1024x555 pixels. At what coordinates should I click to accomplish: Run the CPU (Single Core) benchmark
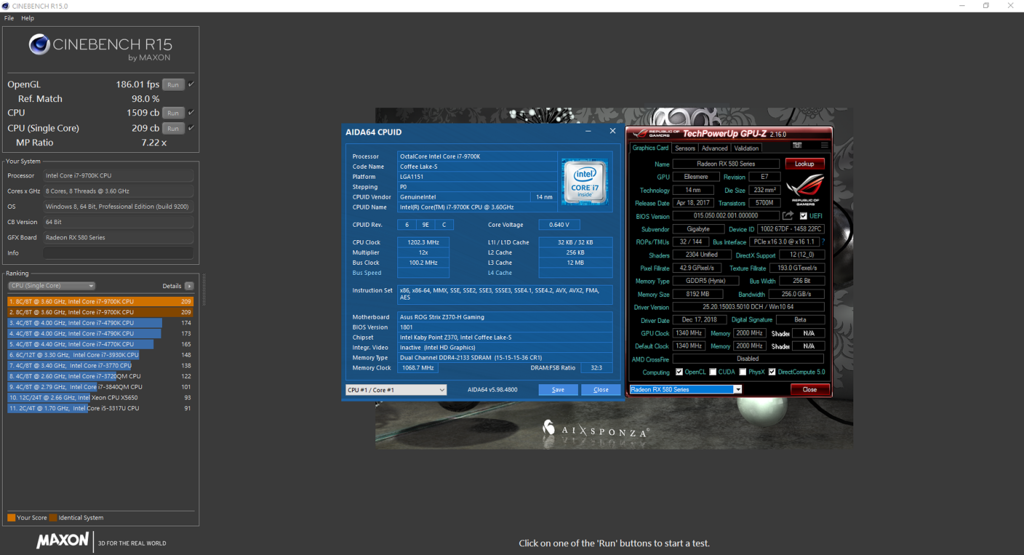(x=173, y=128)
